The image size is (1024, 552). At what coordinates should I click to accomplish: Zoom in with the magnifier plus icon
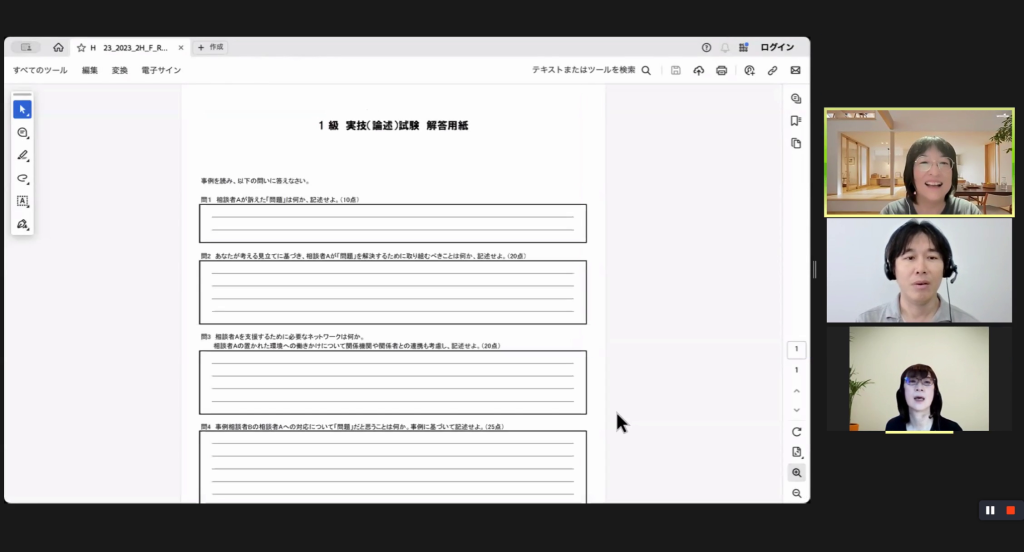796,472
